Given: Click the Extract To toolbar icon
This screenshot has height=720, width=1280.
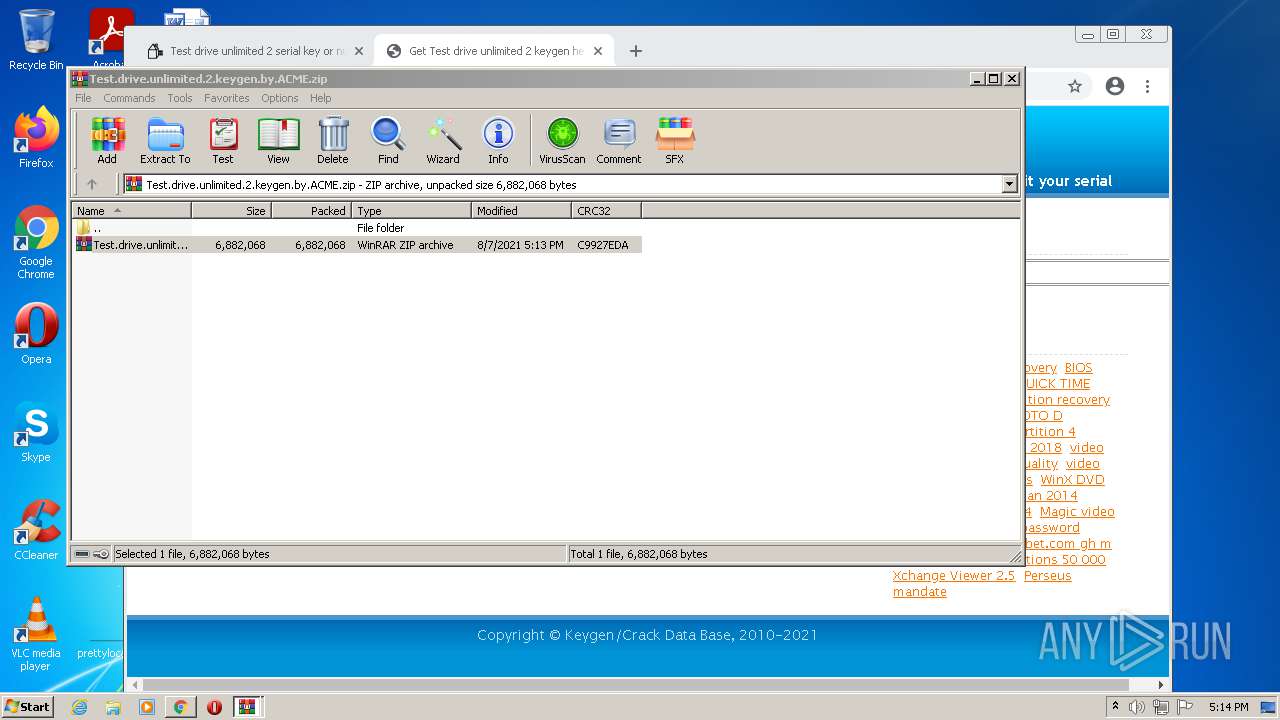Looking at the screenshot, I should point(165,140).
